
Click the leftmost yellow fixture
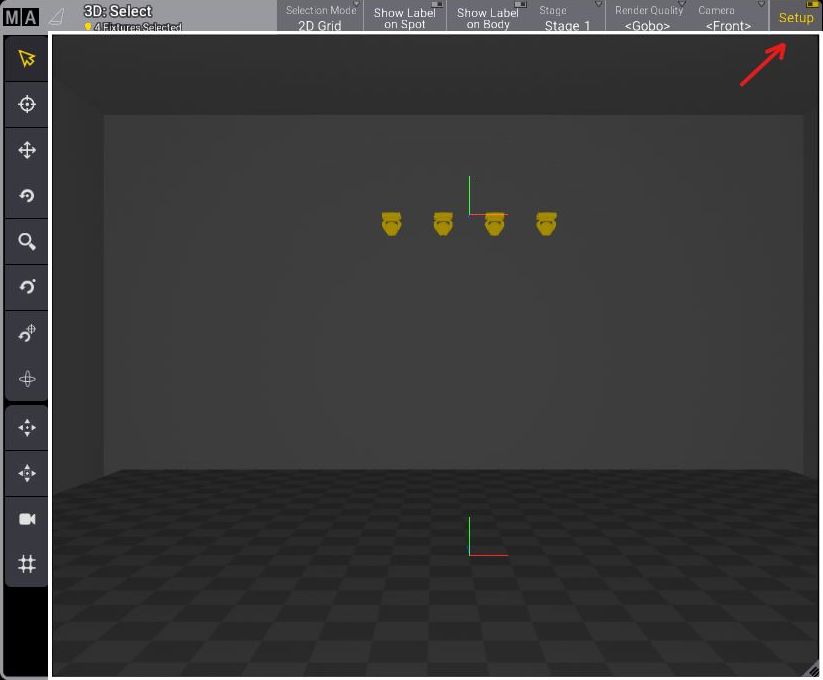coord(391,224)
